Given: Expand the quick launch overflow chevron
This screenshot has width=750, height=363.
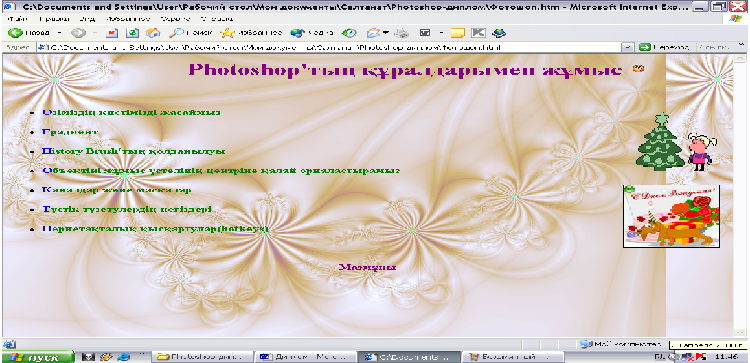Looking at the screenshot, I should [142, 355].
